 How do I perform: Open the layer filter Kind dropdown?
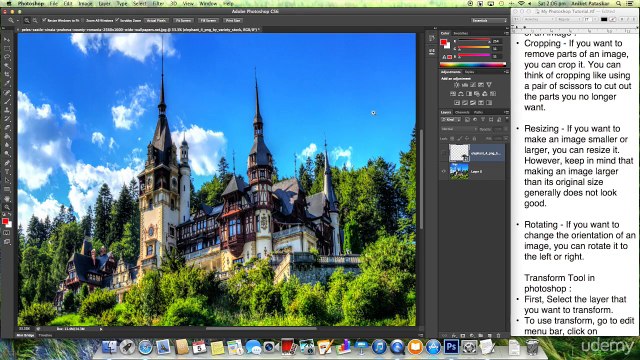pos(451,120)
